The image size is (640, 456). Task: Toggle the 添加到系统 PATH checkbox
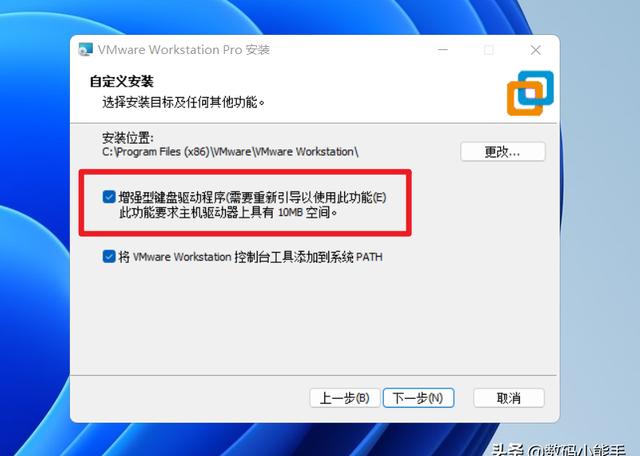(109, 256)
